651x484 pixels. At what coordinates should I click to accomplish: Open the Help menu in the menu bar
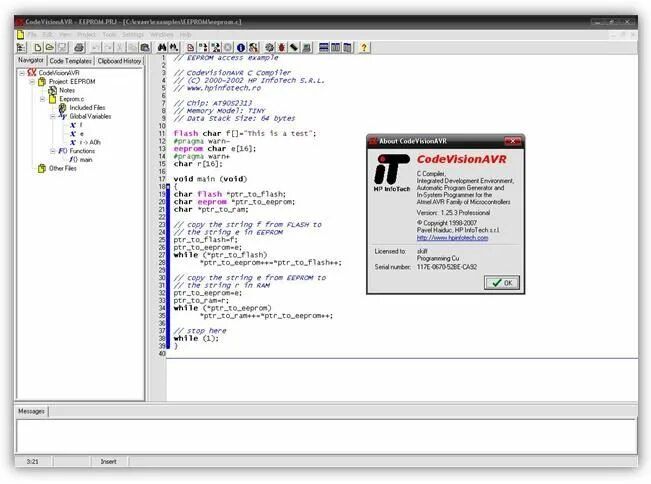coord(186,34)
